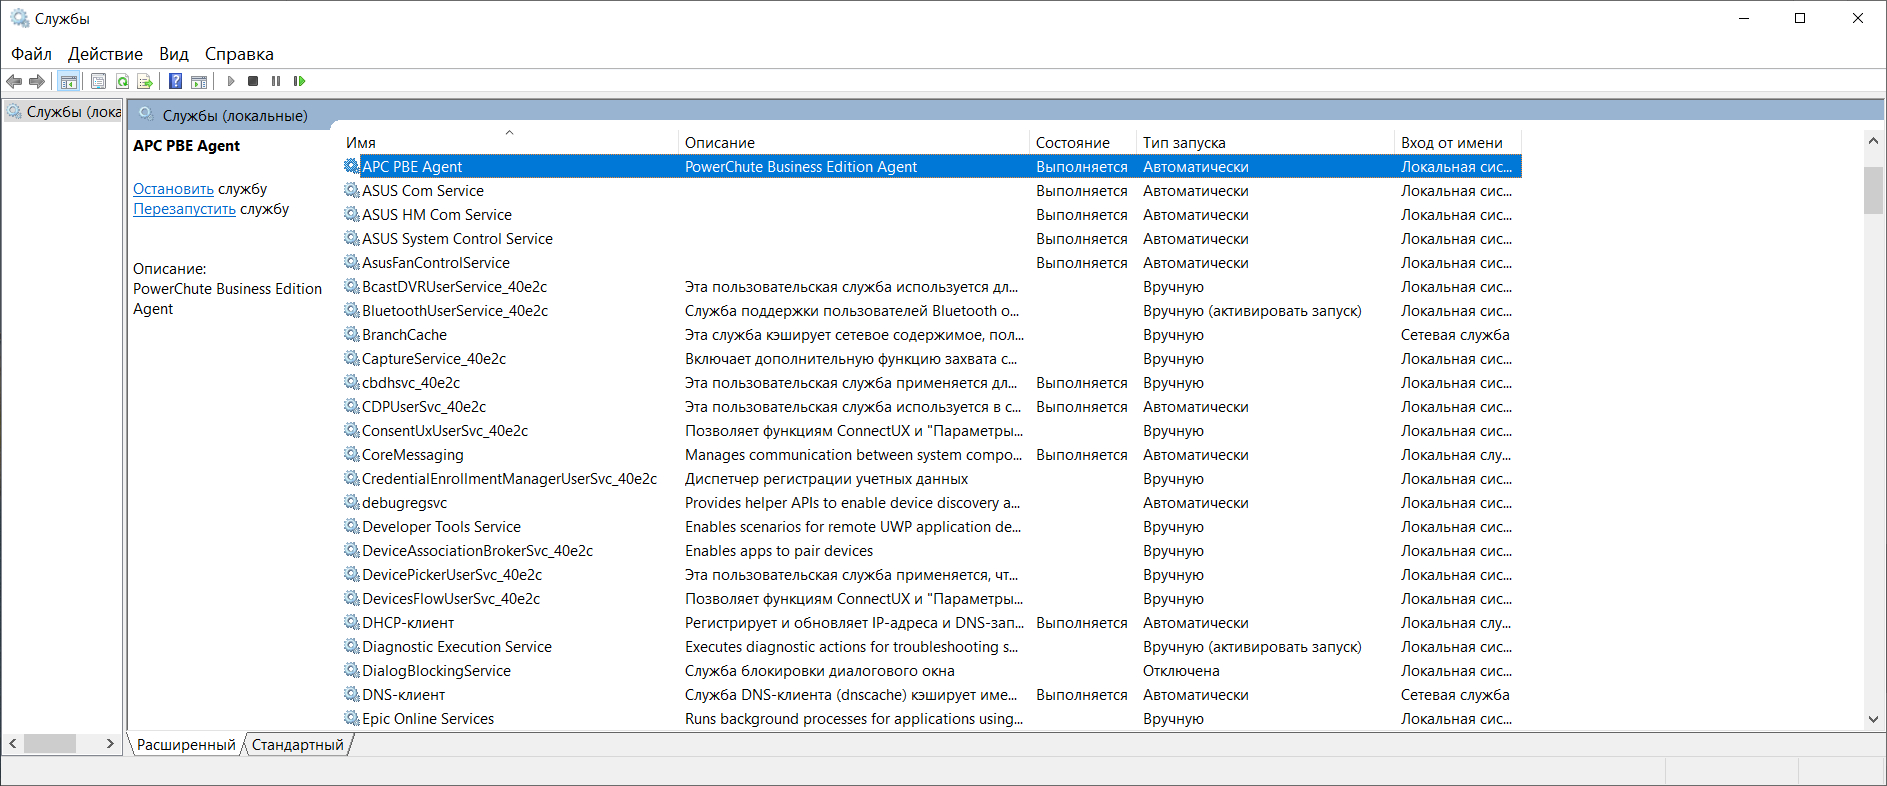Switch to the Стандартный tab
Viewport: 1887px width, 786px height.
[x=298, y=745]
